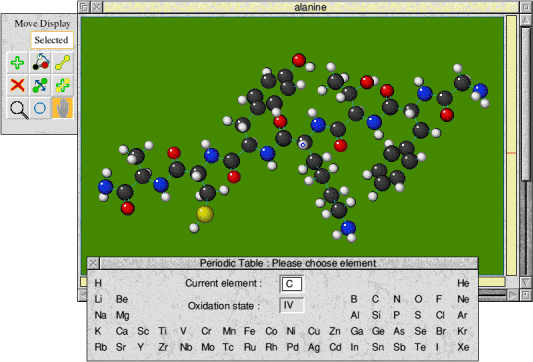This screenshot has height=362, width=533.
Task: Choose element Br in periodic table
Action: [441, 331]
